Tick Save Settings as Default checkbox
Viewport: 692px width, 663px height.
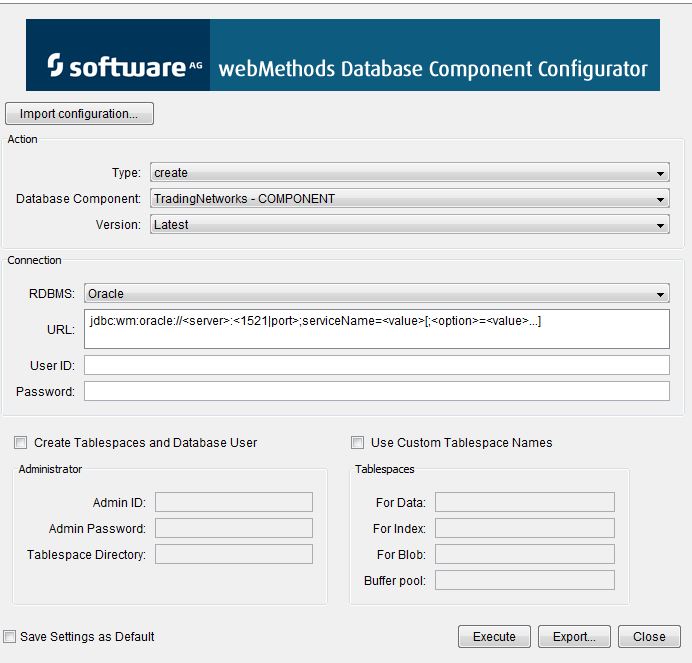point(9,637)
